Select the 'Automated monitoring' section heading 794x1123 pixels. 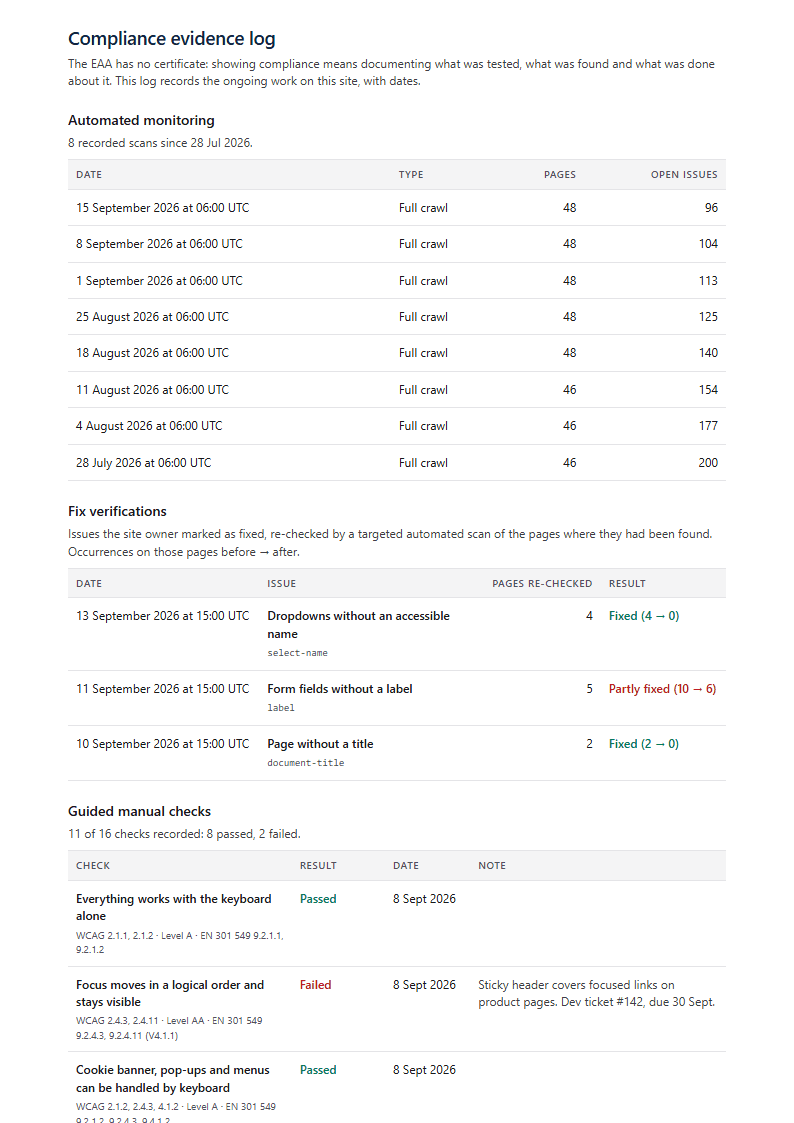point(141,120)
